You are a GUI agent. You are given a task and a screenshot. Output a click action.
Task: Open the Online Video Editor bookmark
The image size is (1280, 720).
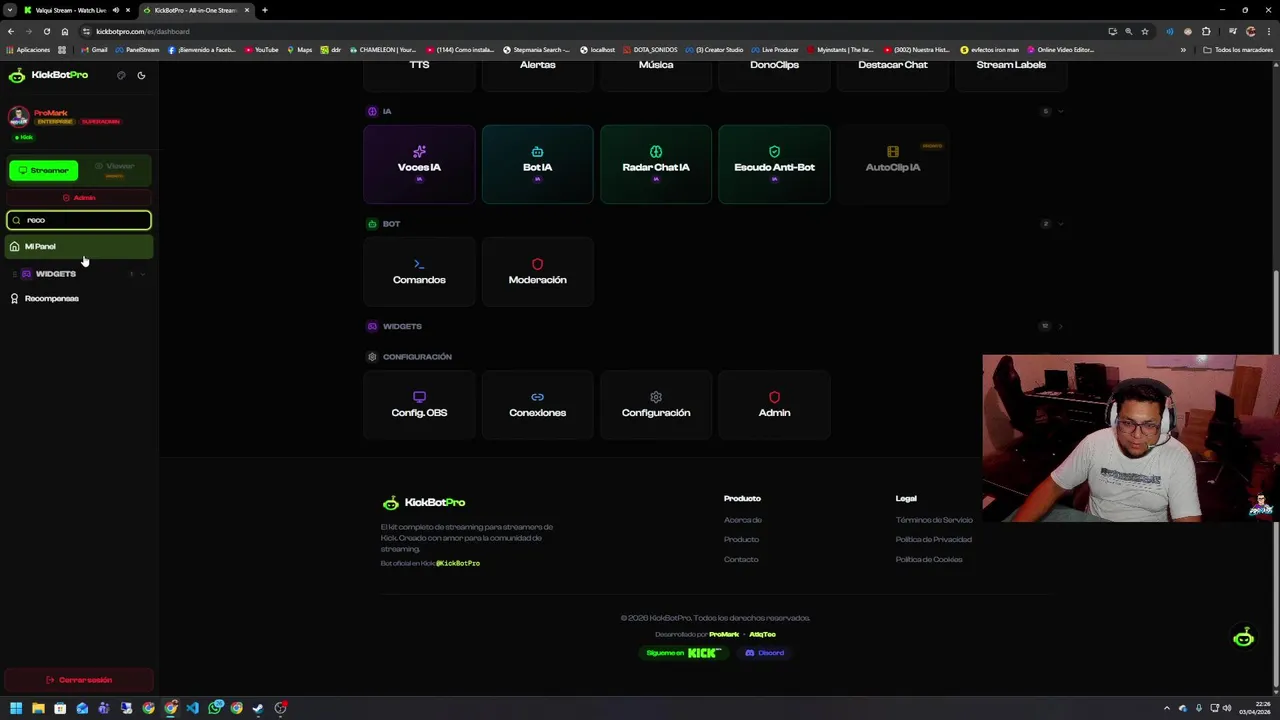click(x=1060, y=49)
